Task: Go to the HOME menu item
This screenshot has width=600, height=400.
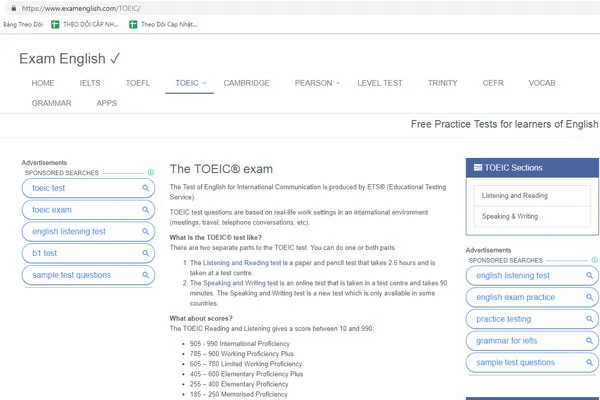Action: (43, 83)
